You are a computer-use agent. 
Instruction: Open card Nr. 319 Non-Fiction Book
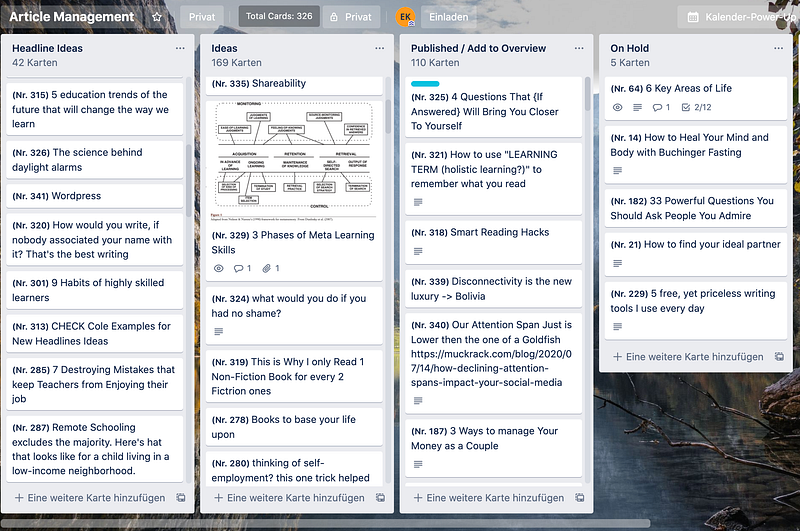click(294, 376)
